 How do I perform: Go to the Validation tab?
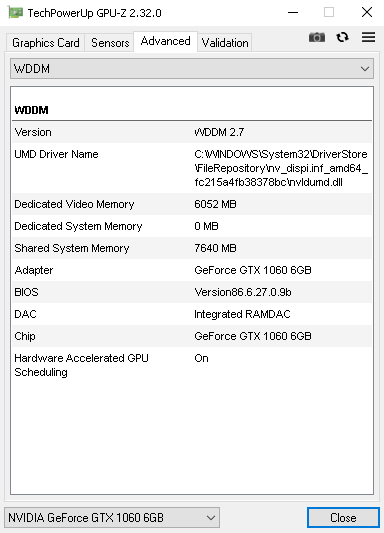coord(225,43)
